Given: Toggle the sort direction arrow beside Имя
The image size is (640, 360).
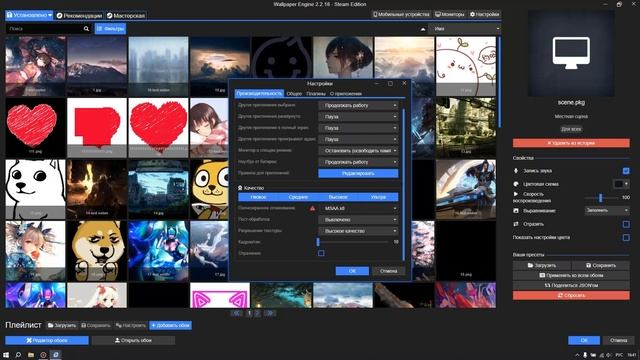Looking at the screenshot, I should (423, 29).
